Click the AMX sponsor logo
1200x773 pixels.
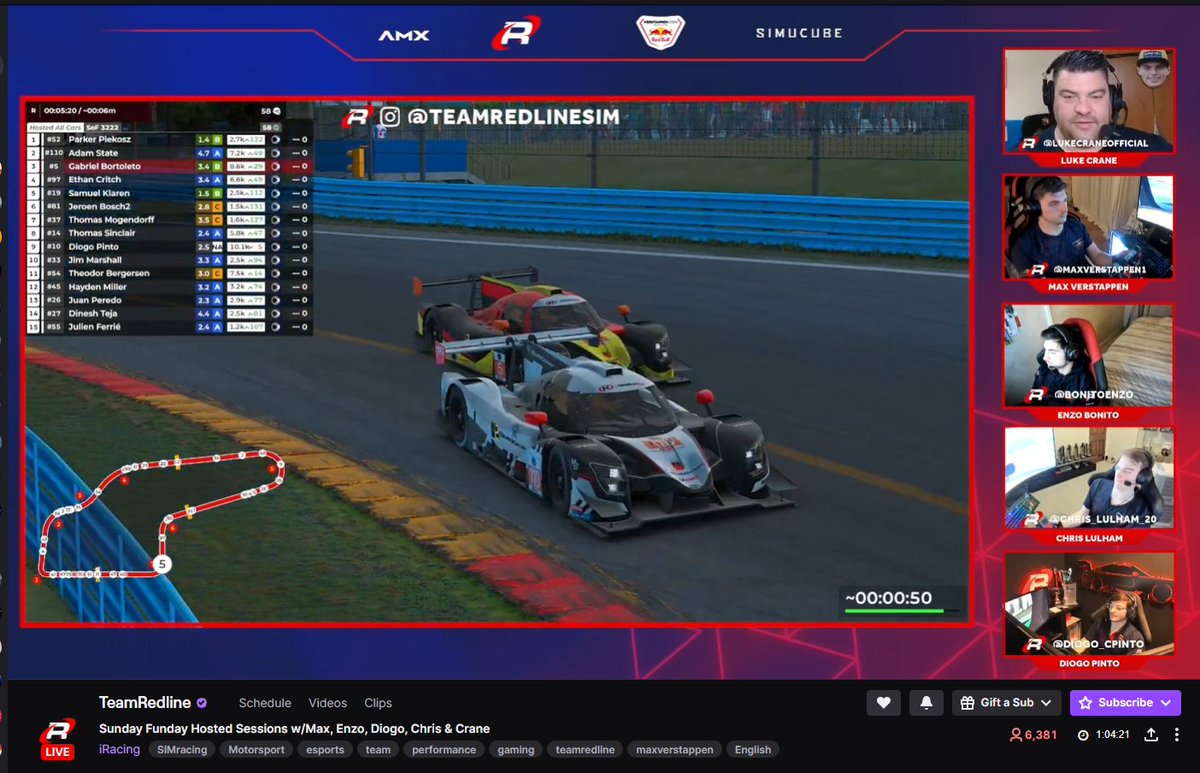(x=404, y=35)
